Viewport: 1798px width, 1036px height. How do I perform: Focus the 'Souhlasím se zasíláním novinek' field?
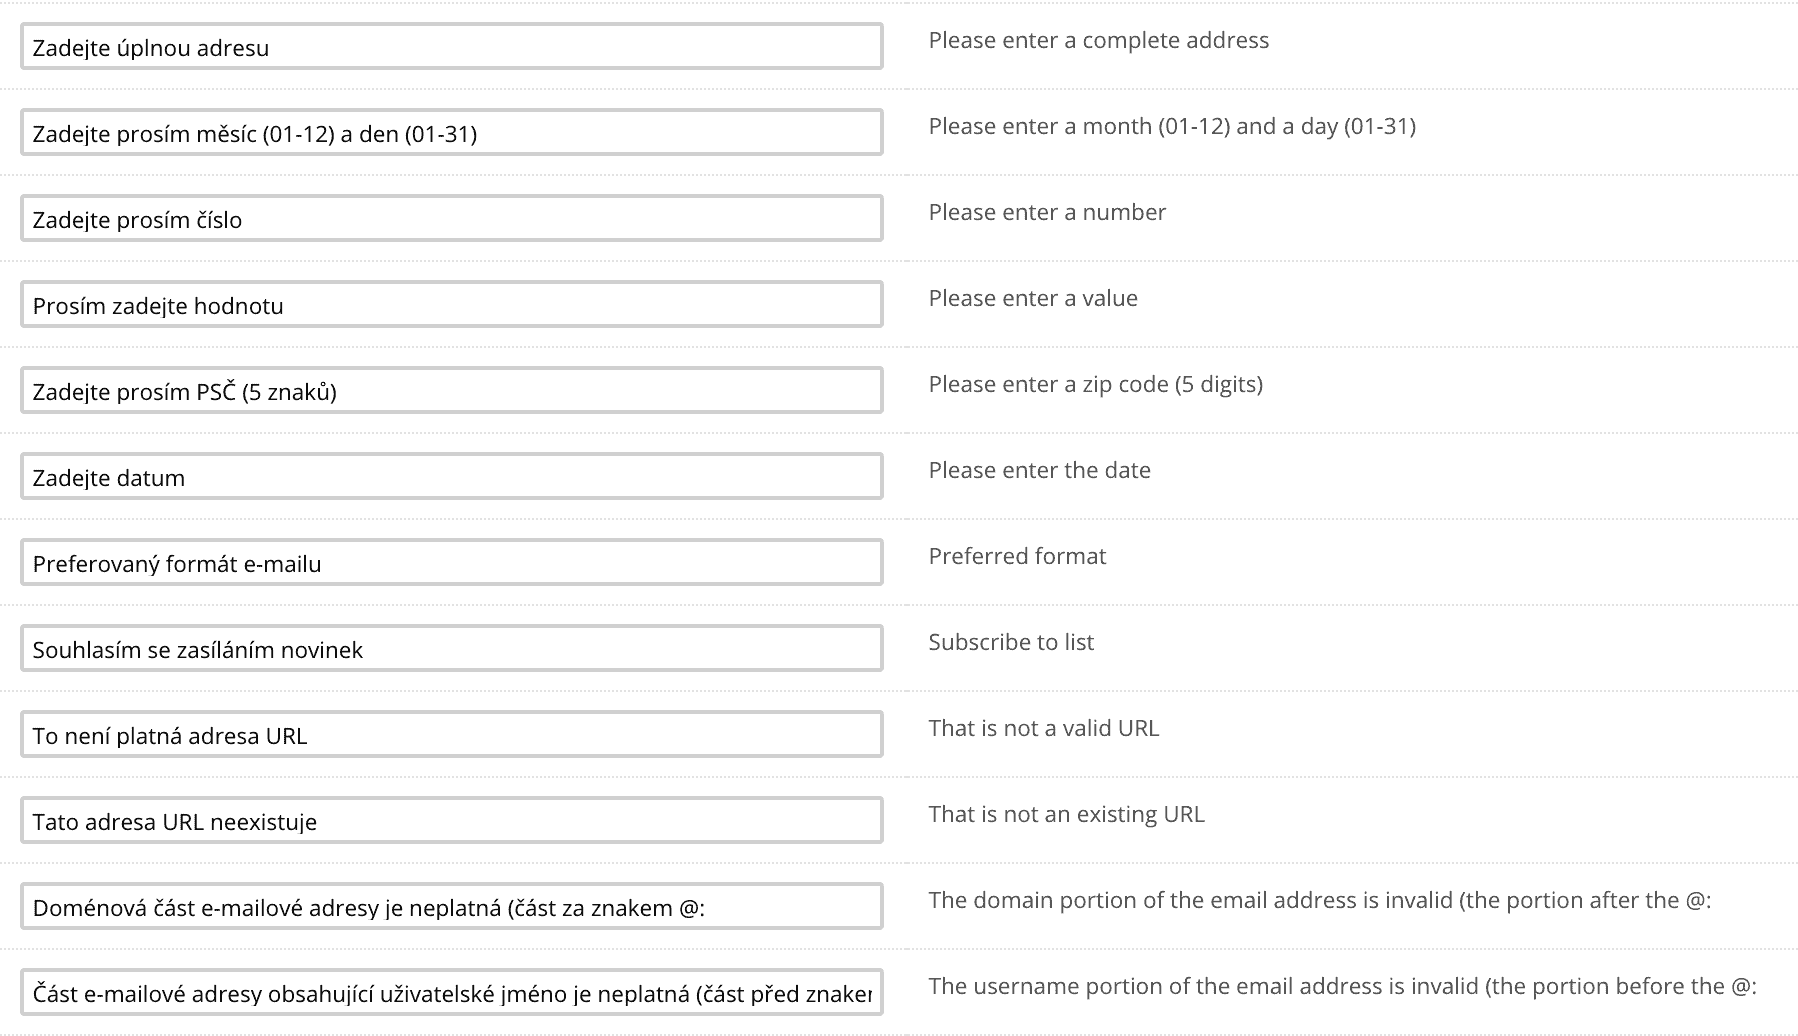click(451, 649)
